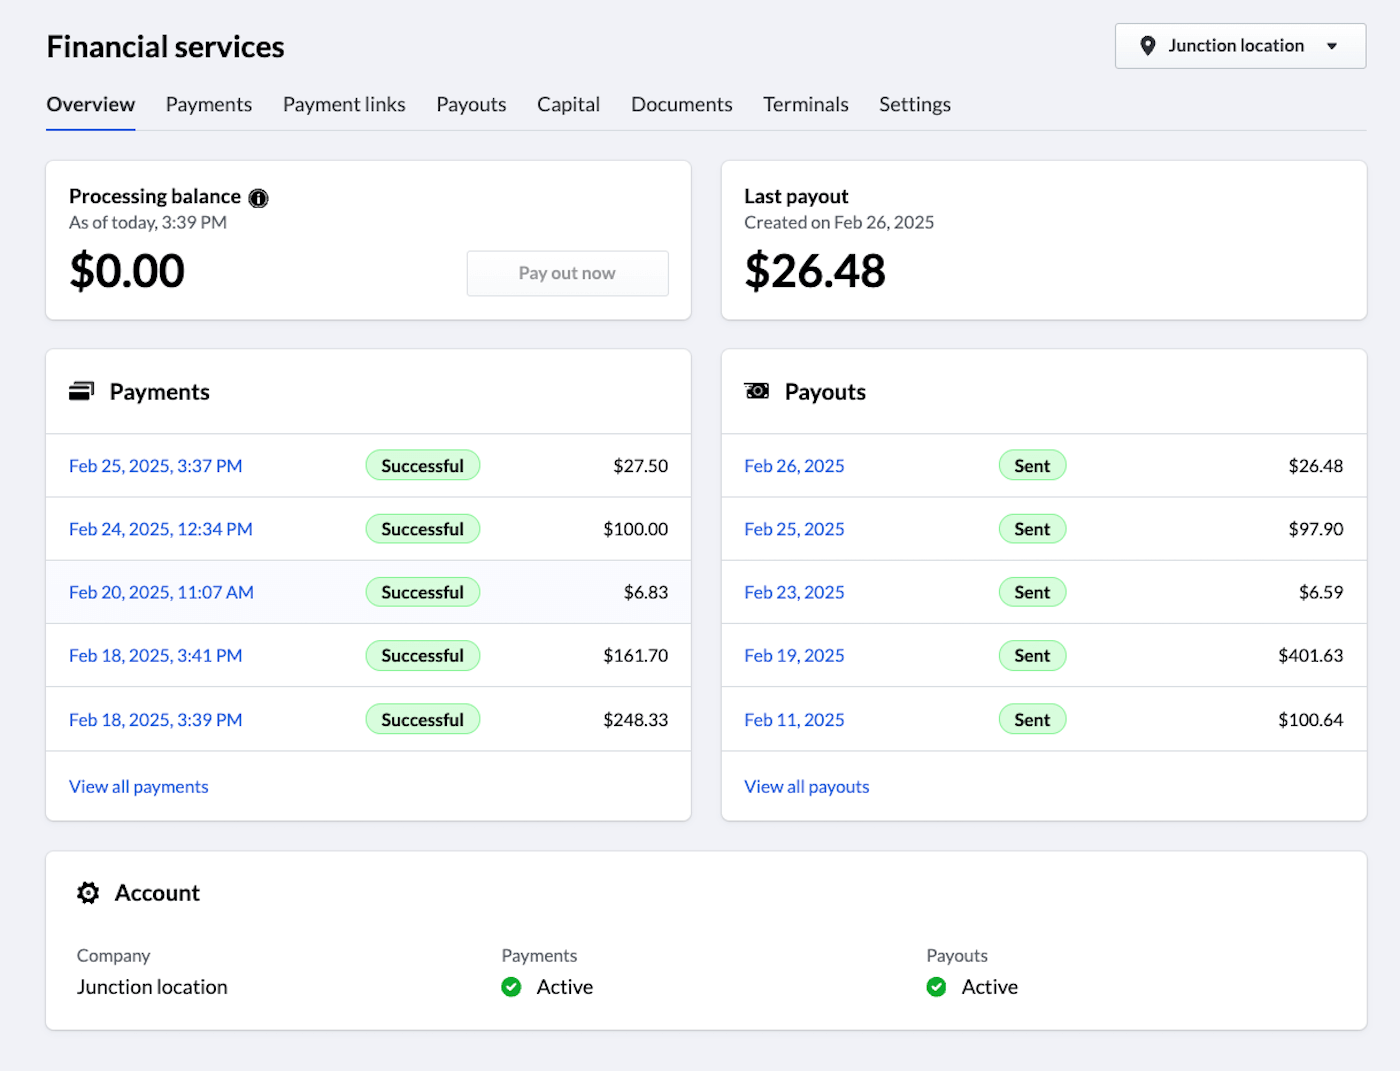Open the Feb 25, 2025, 3:37 PM payment
This screenshot has height=1071, width=1400.
(156, 466)
